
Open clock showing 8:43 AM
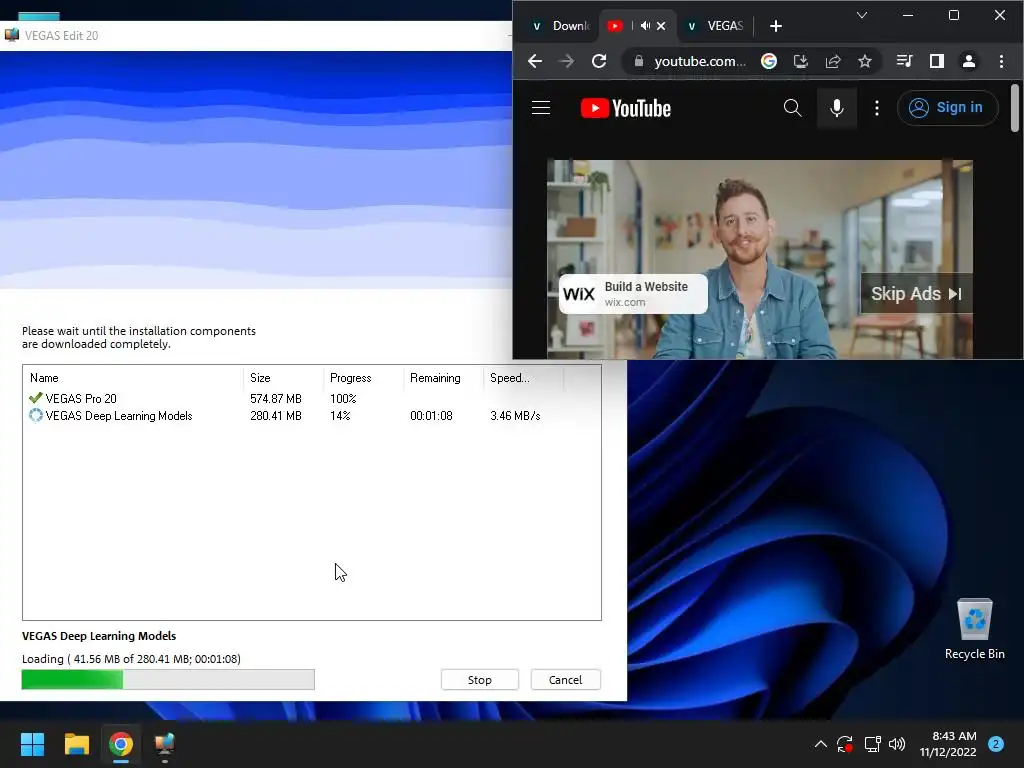(948, 744)
